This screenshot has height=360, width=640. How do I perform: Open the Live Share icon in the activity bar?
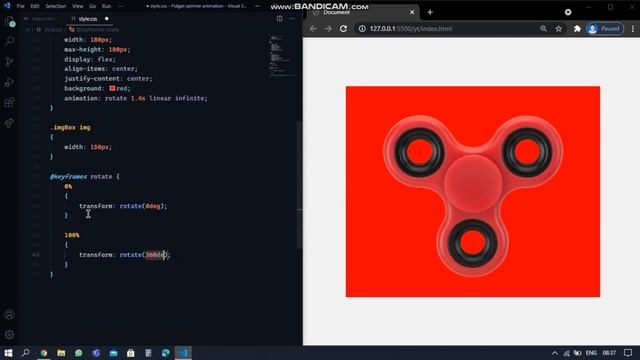click(x=9, y=122)
